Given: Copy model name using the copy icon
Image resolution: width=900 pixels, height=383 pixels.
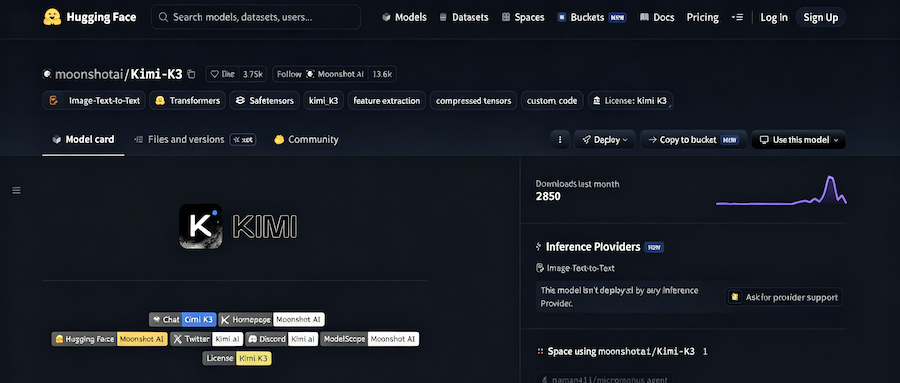Looking at the screenshot, I should pyautogui.click(x=192, y=74).
